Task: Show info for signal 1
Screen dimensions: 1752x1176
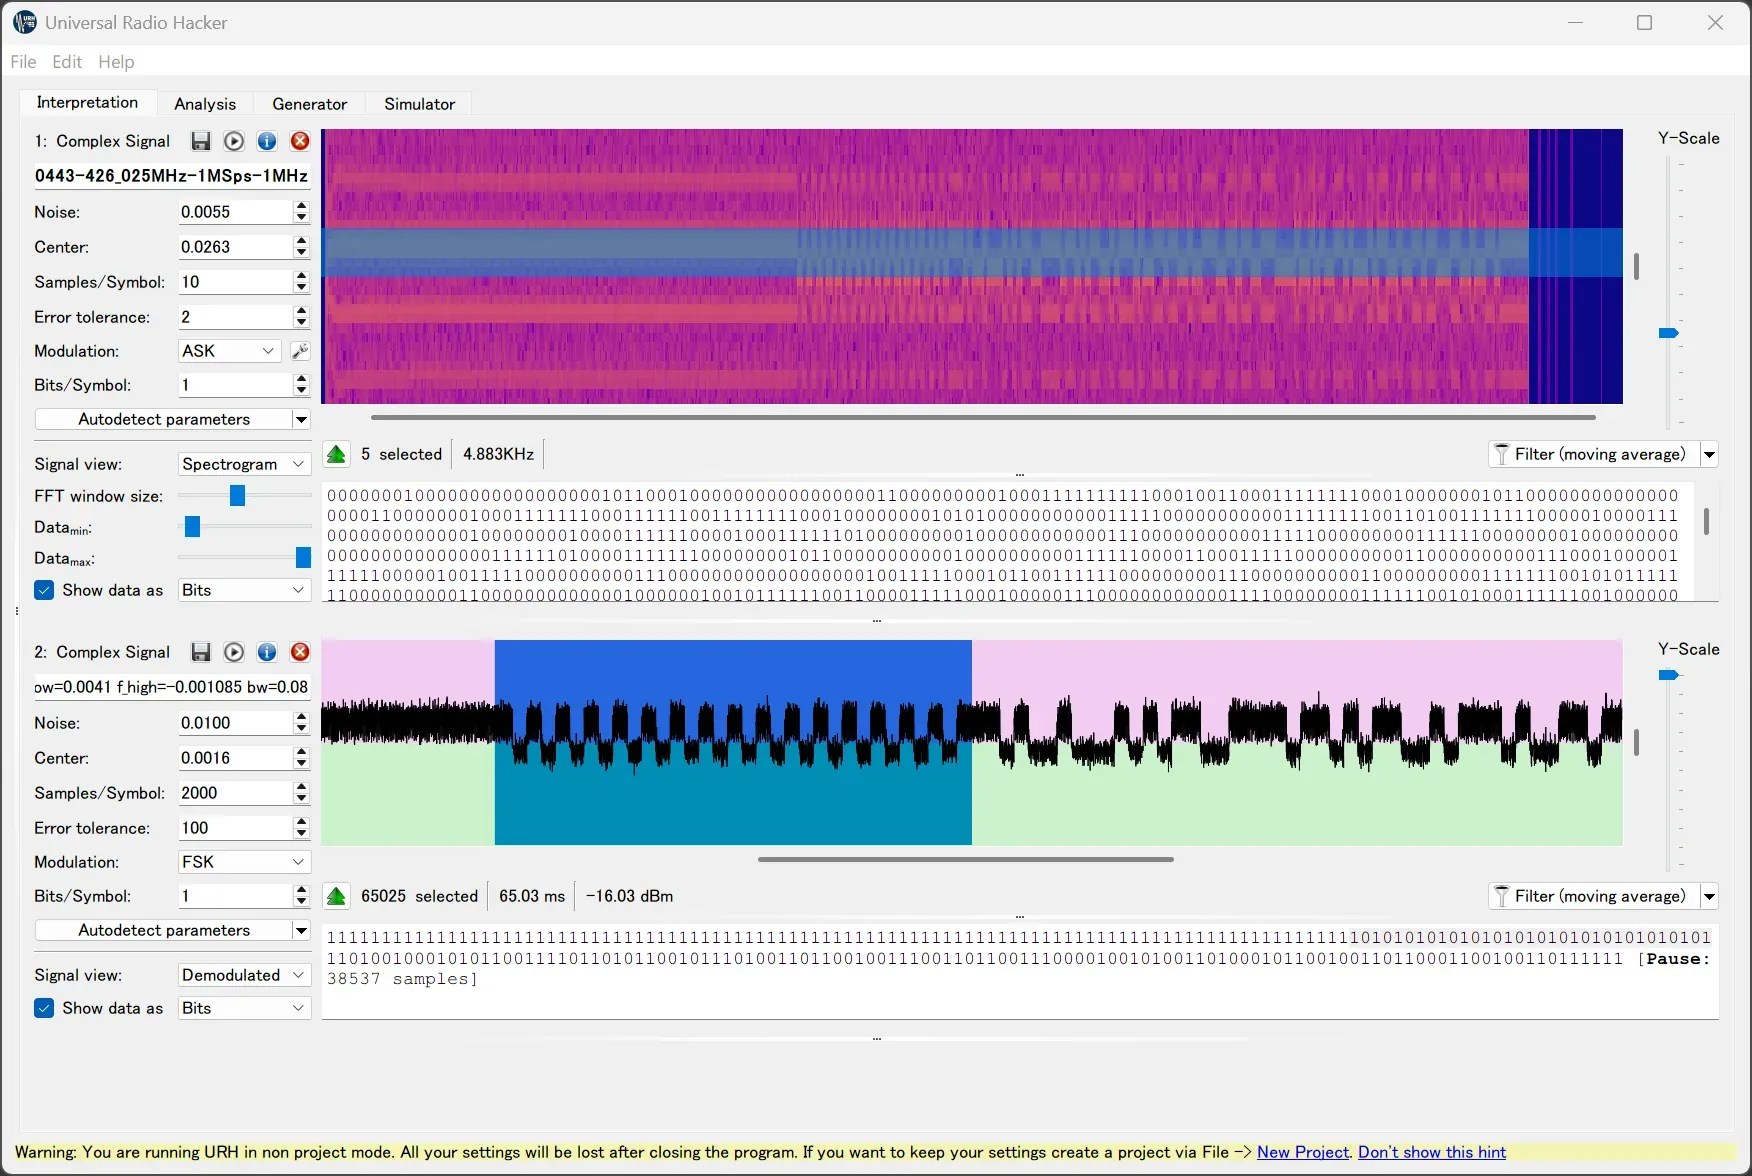Action: 267,141
